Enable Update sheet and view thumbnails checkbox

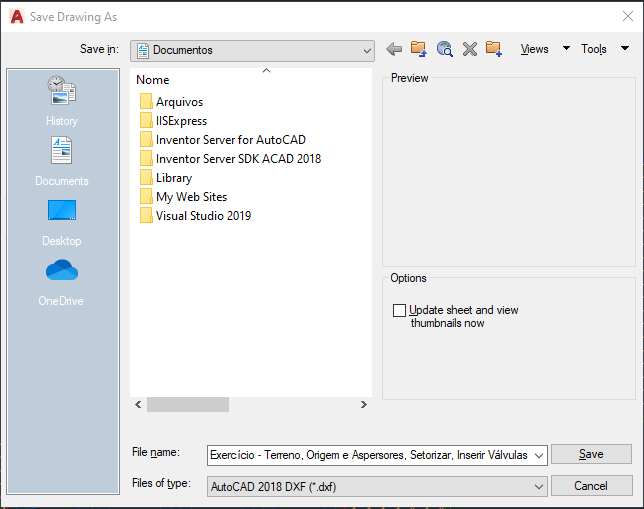click(400, 311)
